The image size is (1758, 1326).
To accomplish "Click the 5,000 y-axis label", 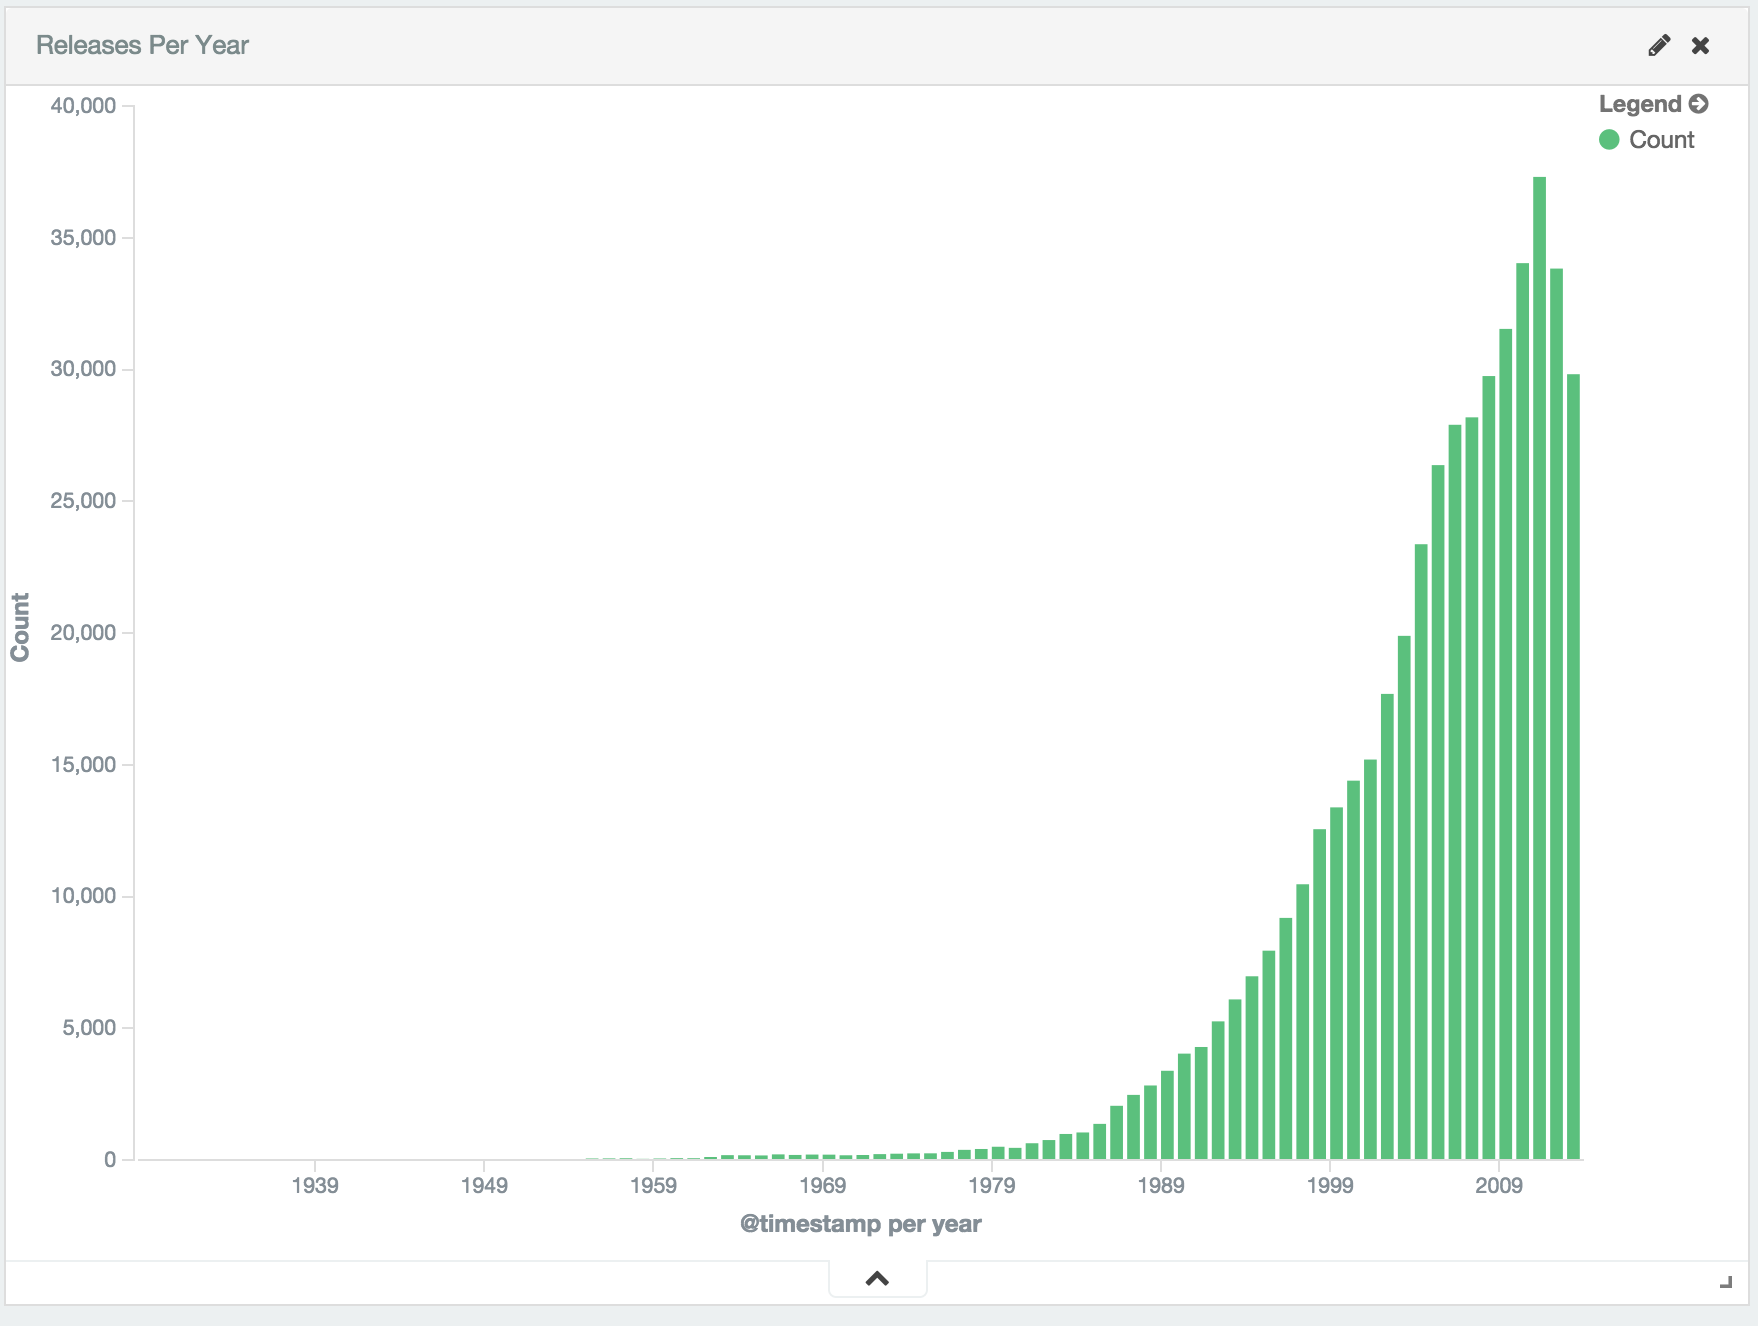I will click(89, 1028).
